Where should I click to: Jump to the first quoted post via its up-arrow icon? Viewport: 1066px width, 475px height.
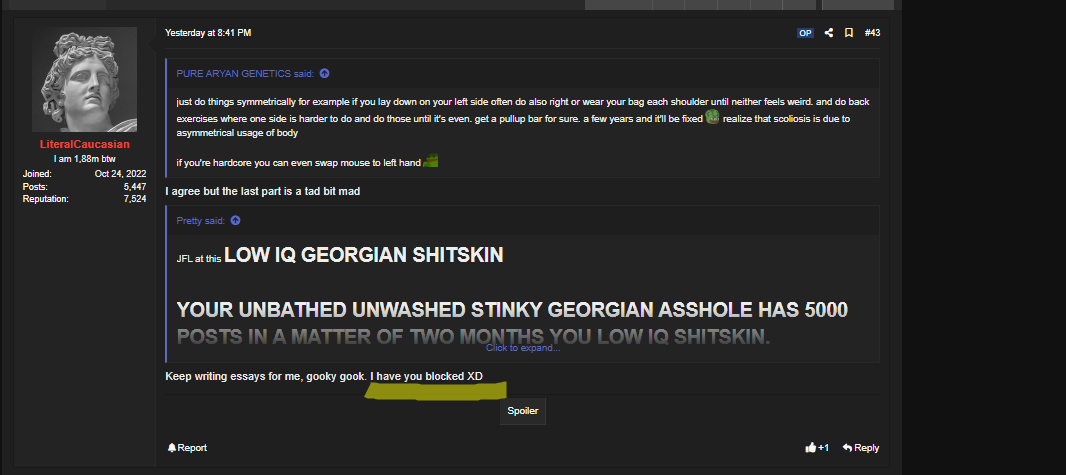(x=324, y=73)
